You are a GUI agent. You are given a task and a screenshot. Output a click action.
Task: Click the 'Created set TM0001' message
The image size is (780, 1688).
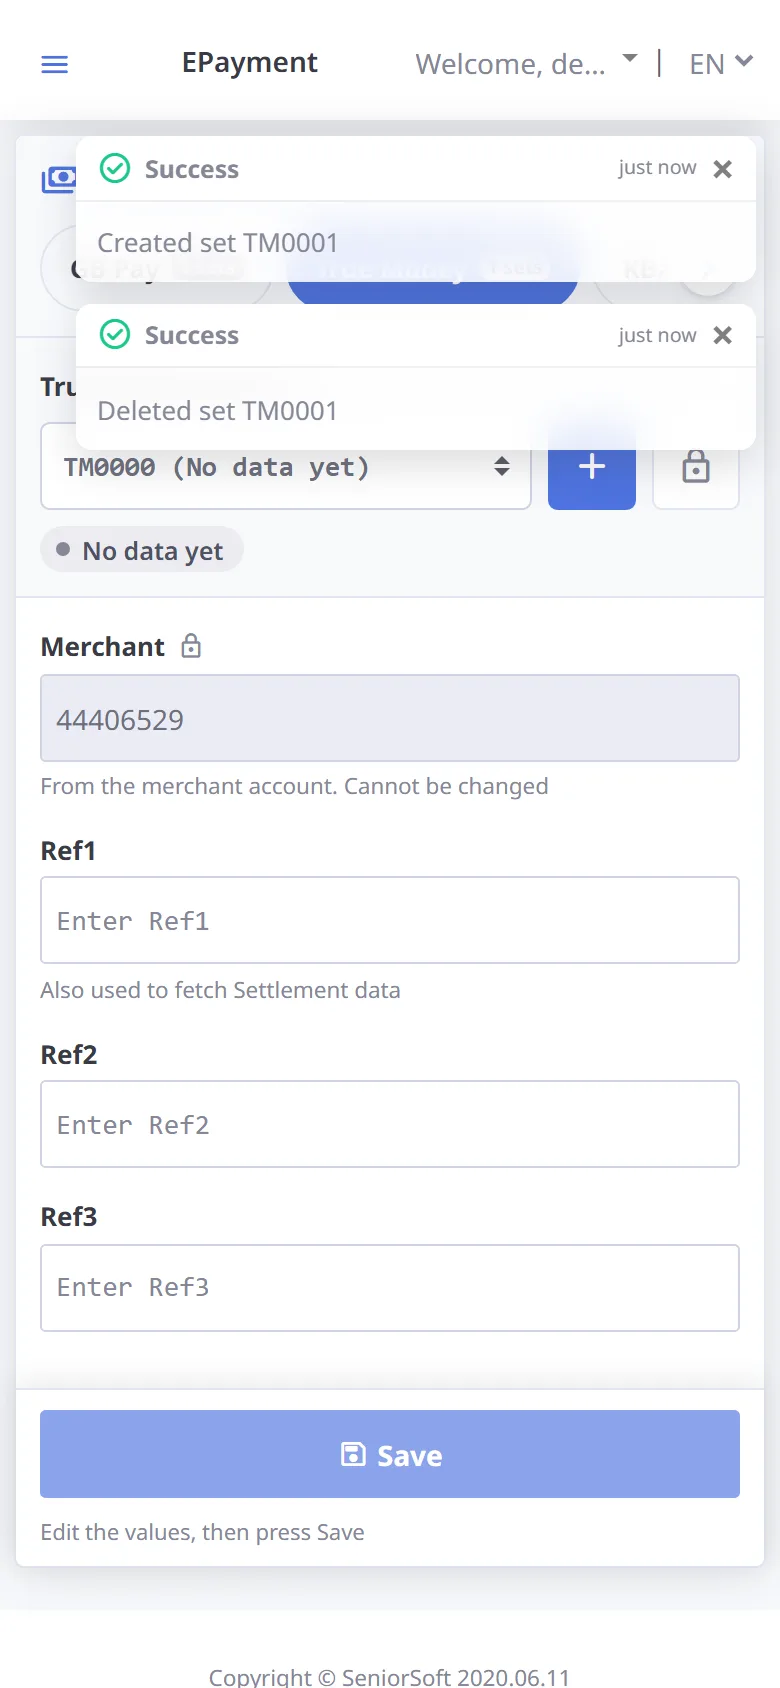[x=218, y=243]
